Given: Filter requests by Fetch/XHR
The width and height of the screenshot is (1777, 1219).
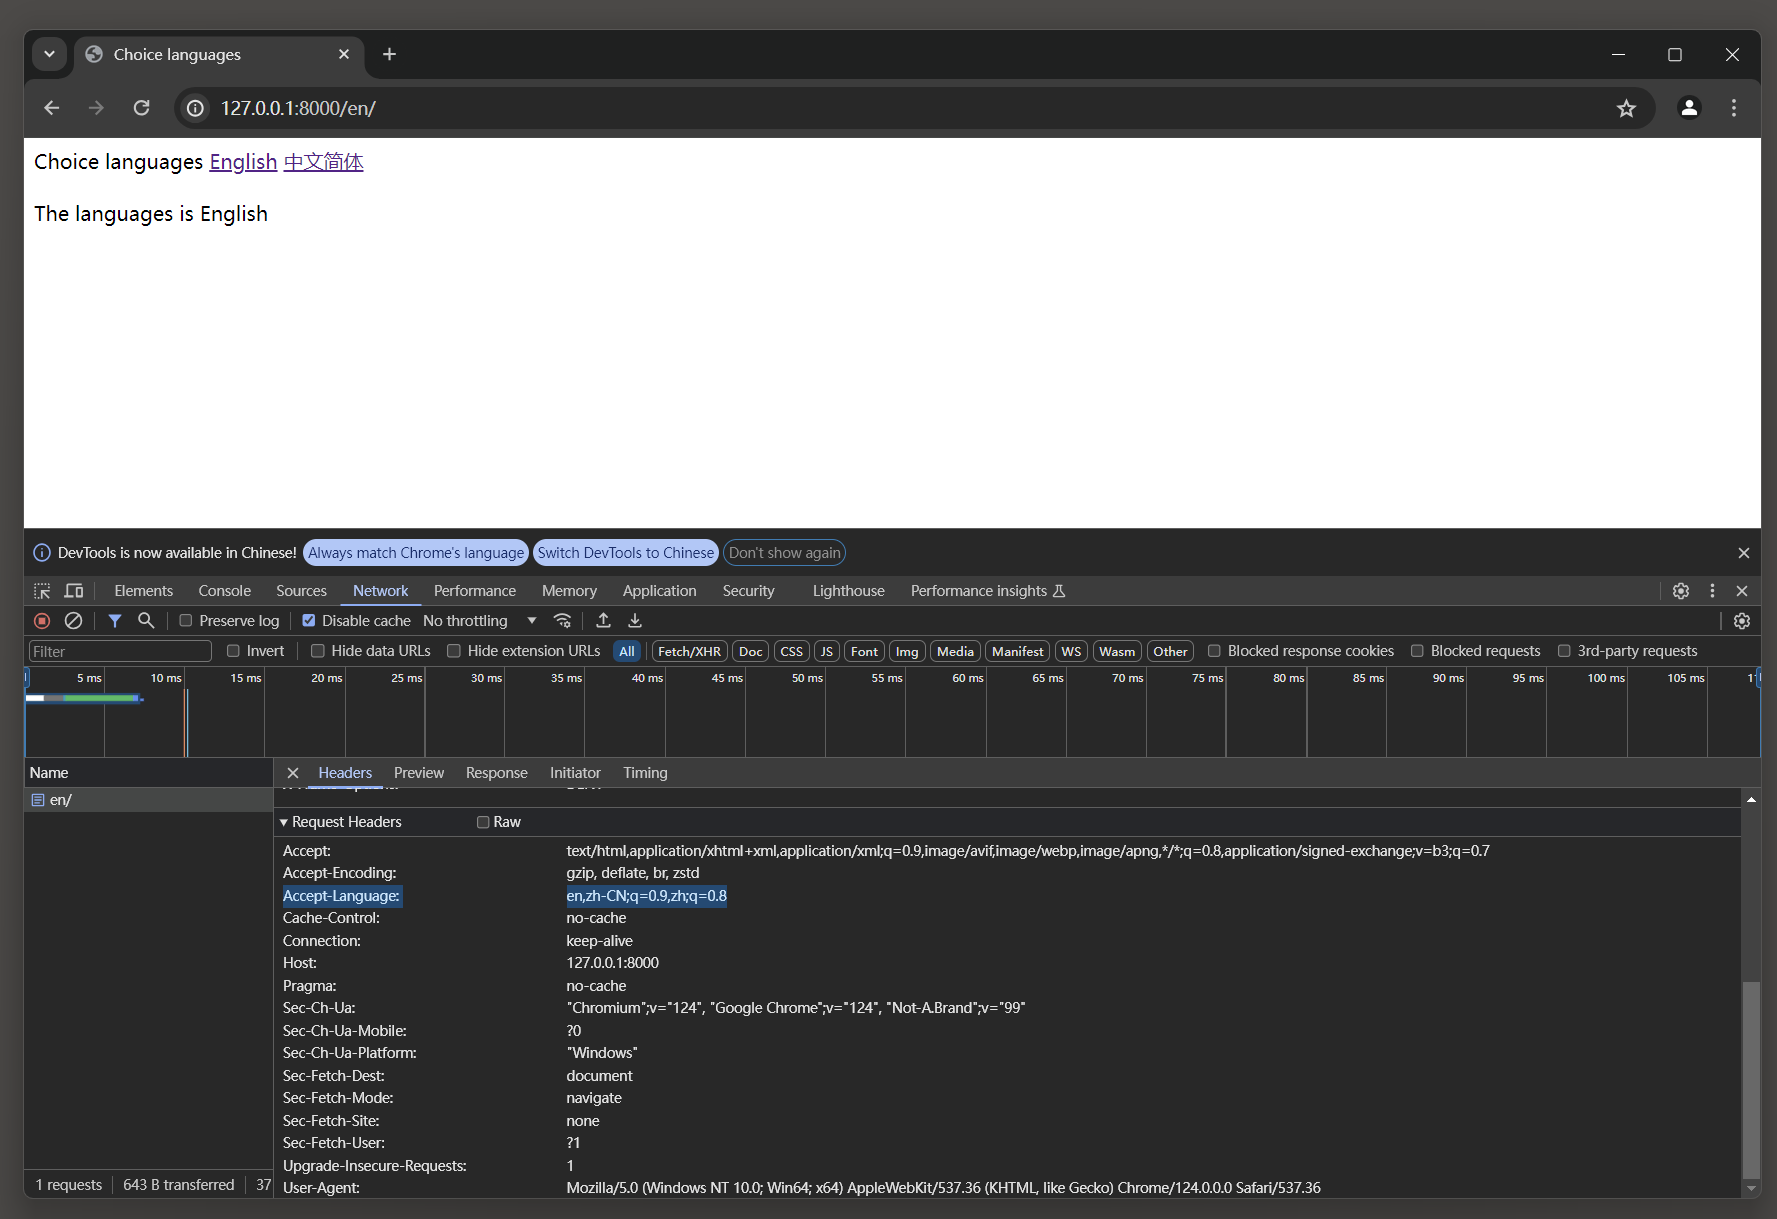Looking at the screenshot, I should (x=689, y=651).
